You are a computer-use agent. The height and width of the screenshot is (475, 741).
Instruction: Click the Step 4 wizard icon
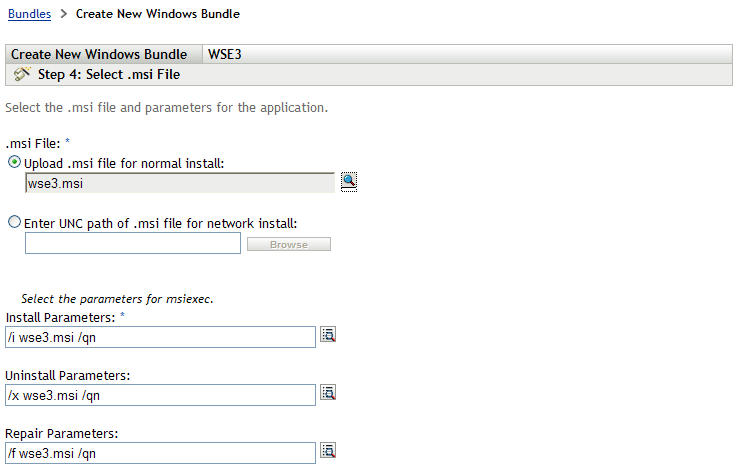pos(22,74)
